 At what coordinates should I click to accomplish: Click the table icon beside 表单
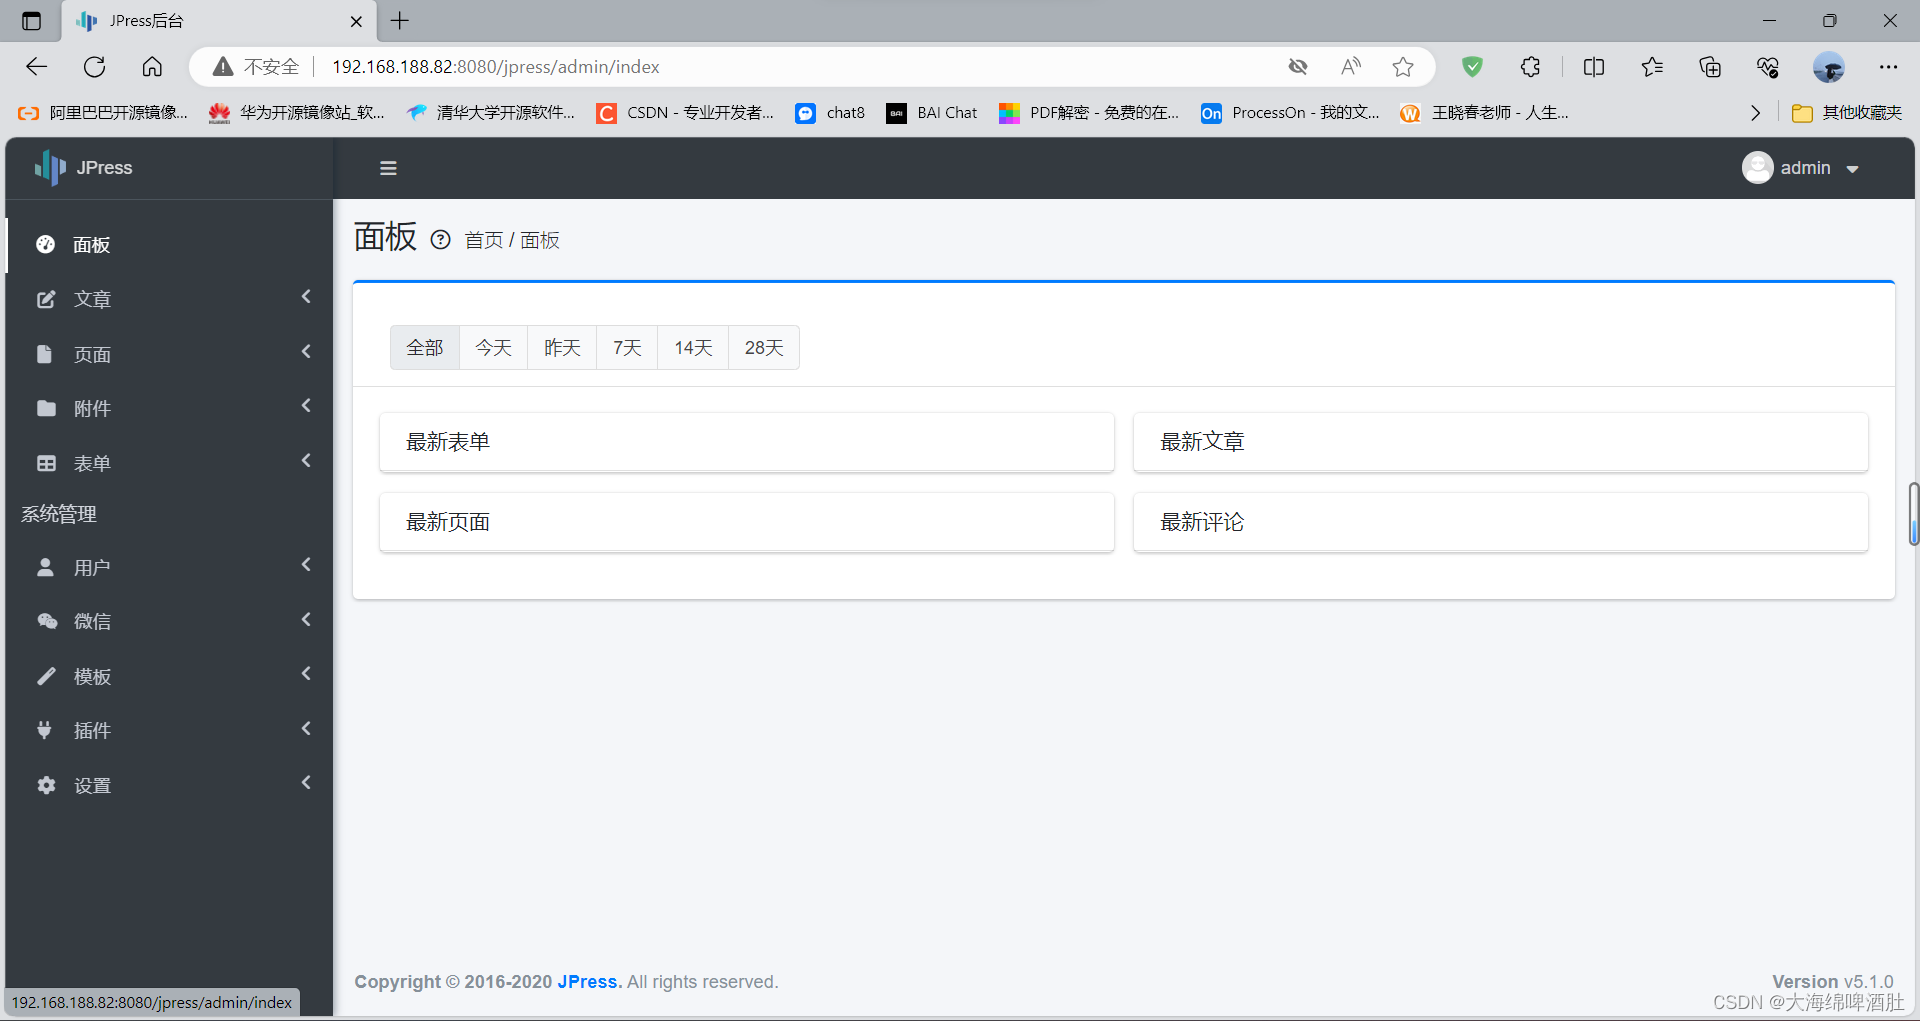click(46, 463)
